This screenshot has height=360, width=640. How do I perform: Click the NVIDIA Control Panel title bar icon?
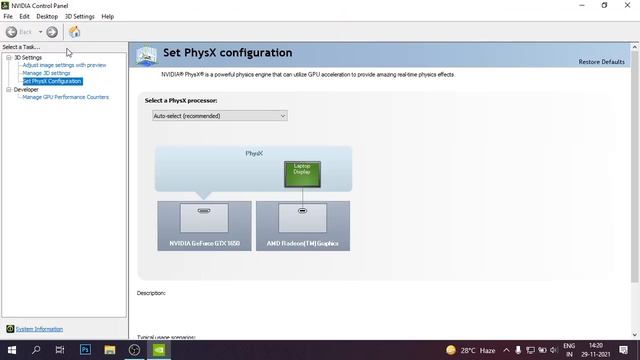pos(5,5)
